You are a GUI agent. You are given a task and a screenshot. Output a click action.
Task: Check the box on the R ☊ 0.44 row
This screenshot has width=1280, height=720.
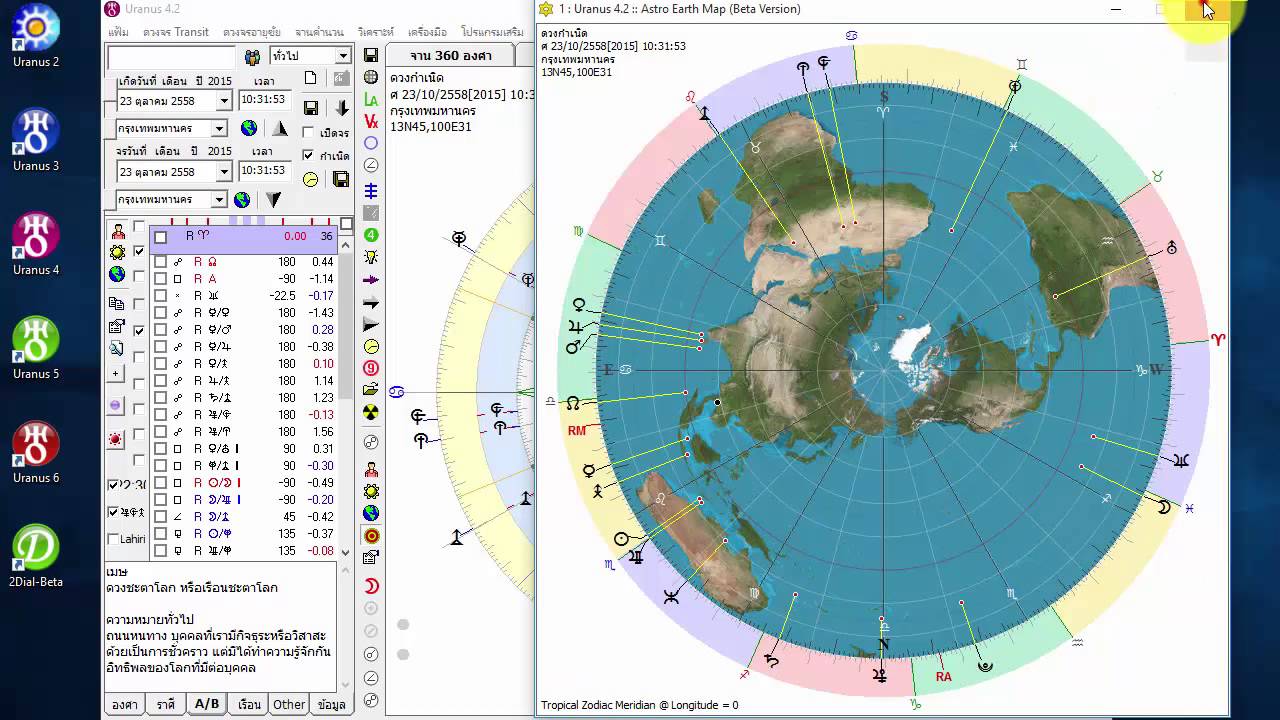(x=160, y=262)
